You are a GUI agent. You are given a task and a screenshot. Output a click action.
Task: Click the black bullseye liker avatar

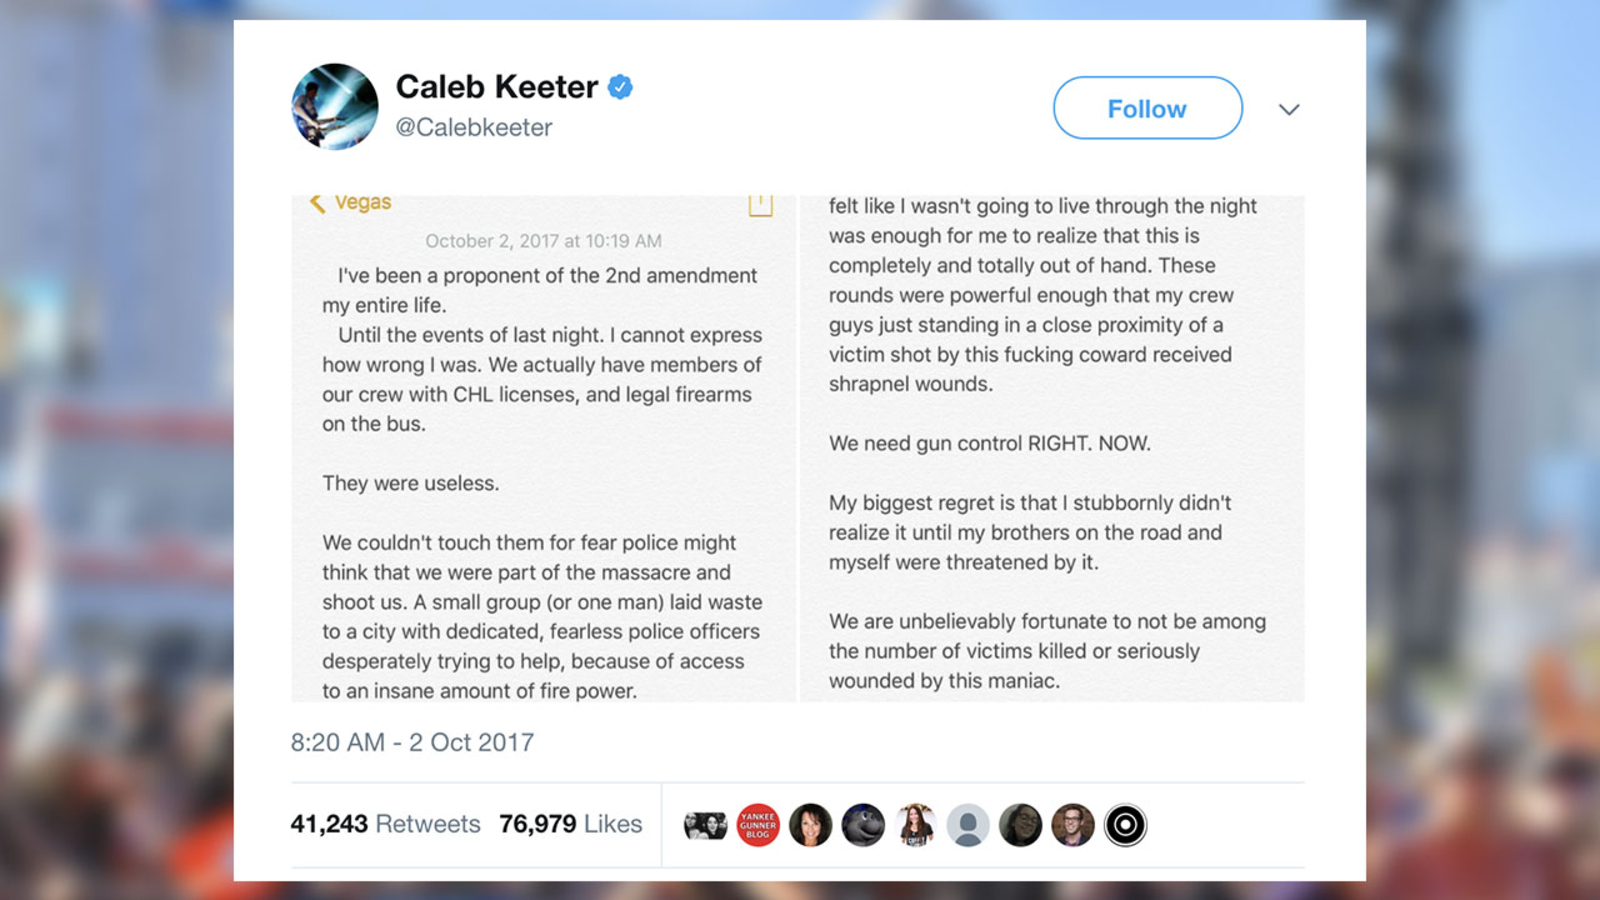1125,824
